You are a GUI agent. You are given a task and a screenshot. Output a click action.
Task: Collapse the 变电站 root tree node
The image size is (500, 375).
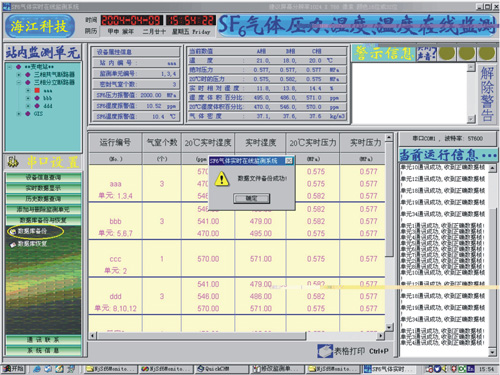(10, 67)
